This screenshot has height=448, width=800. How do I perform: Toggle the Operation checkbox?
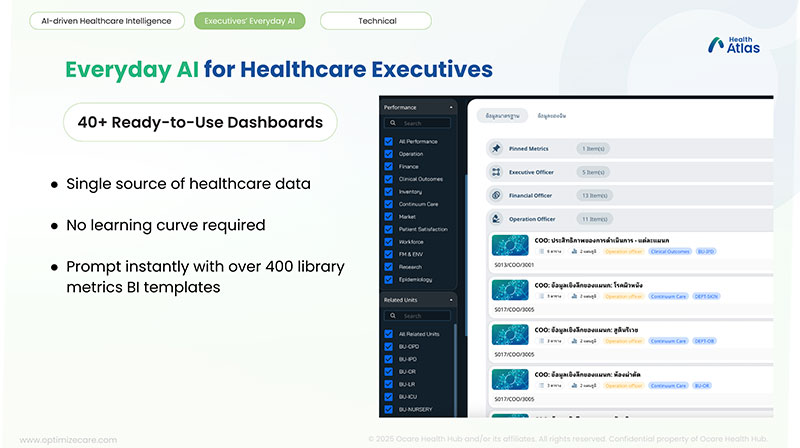click(389, 154)
